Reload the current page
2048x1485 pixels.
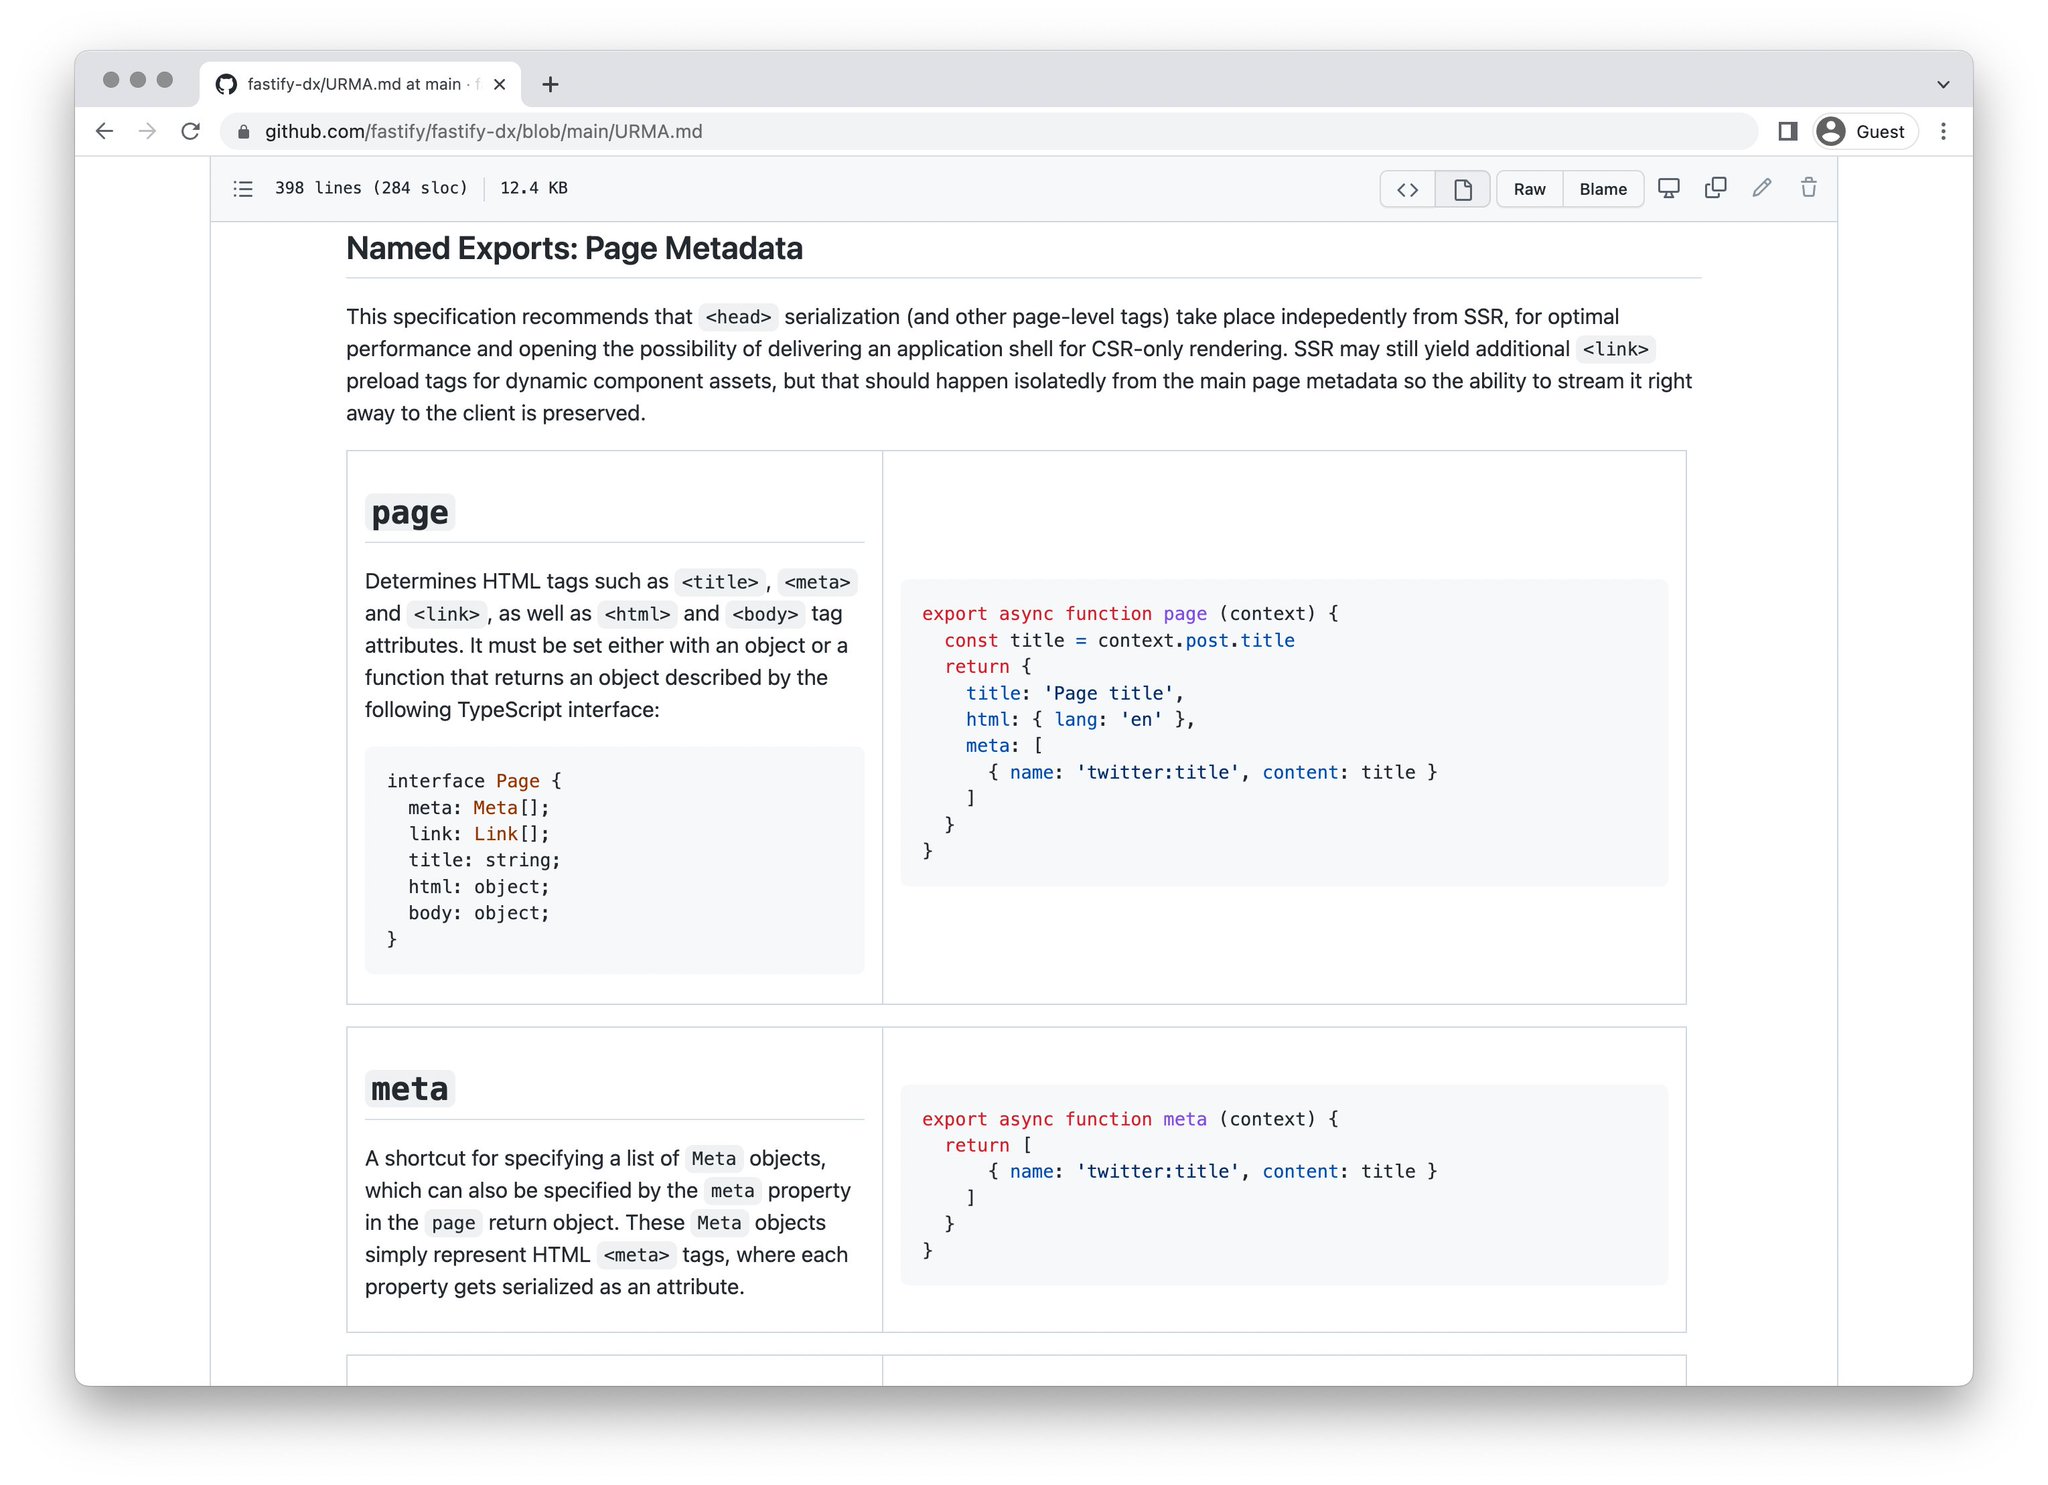click(x=191, y=131)
